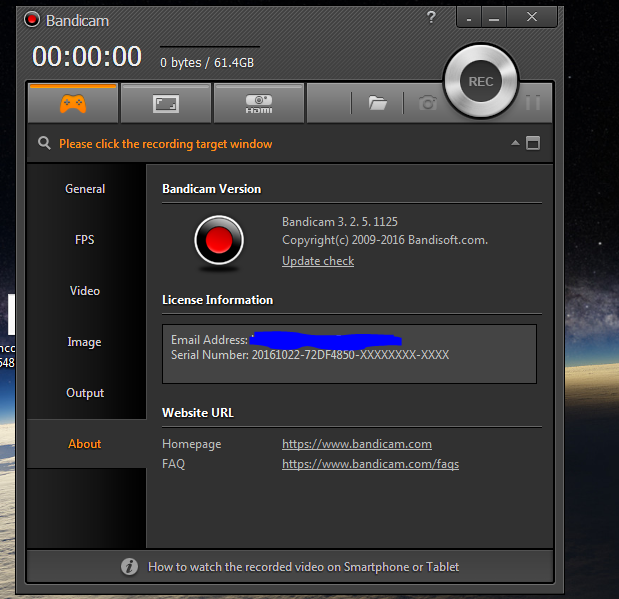Open the bandicam.com/faqs FAQ link
The width and height of the screenshot is (619, 599).
tap(370, 464)
